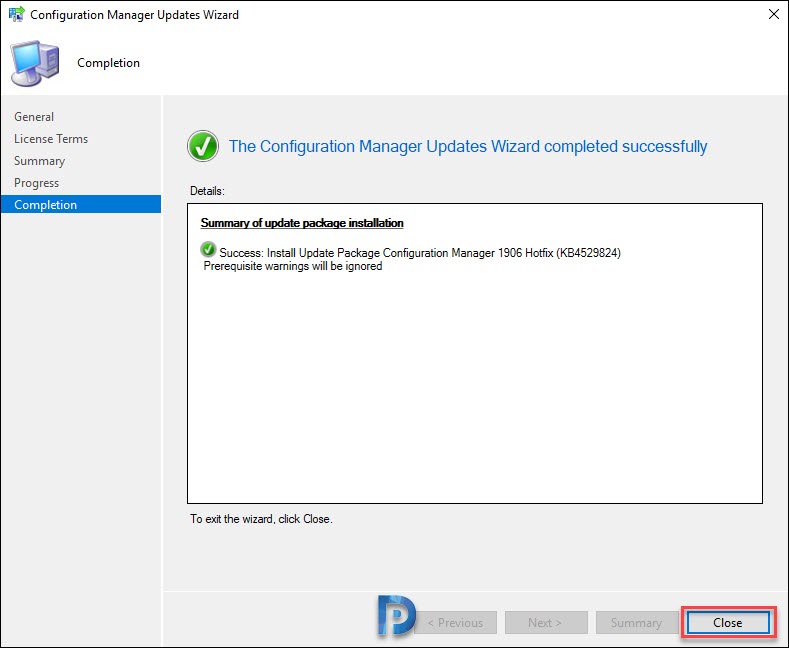
Task: Click 'Summary of update package installation' heading
Action: (302, 223)
